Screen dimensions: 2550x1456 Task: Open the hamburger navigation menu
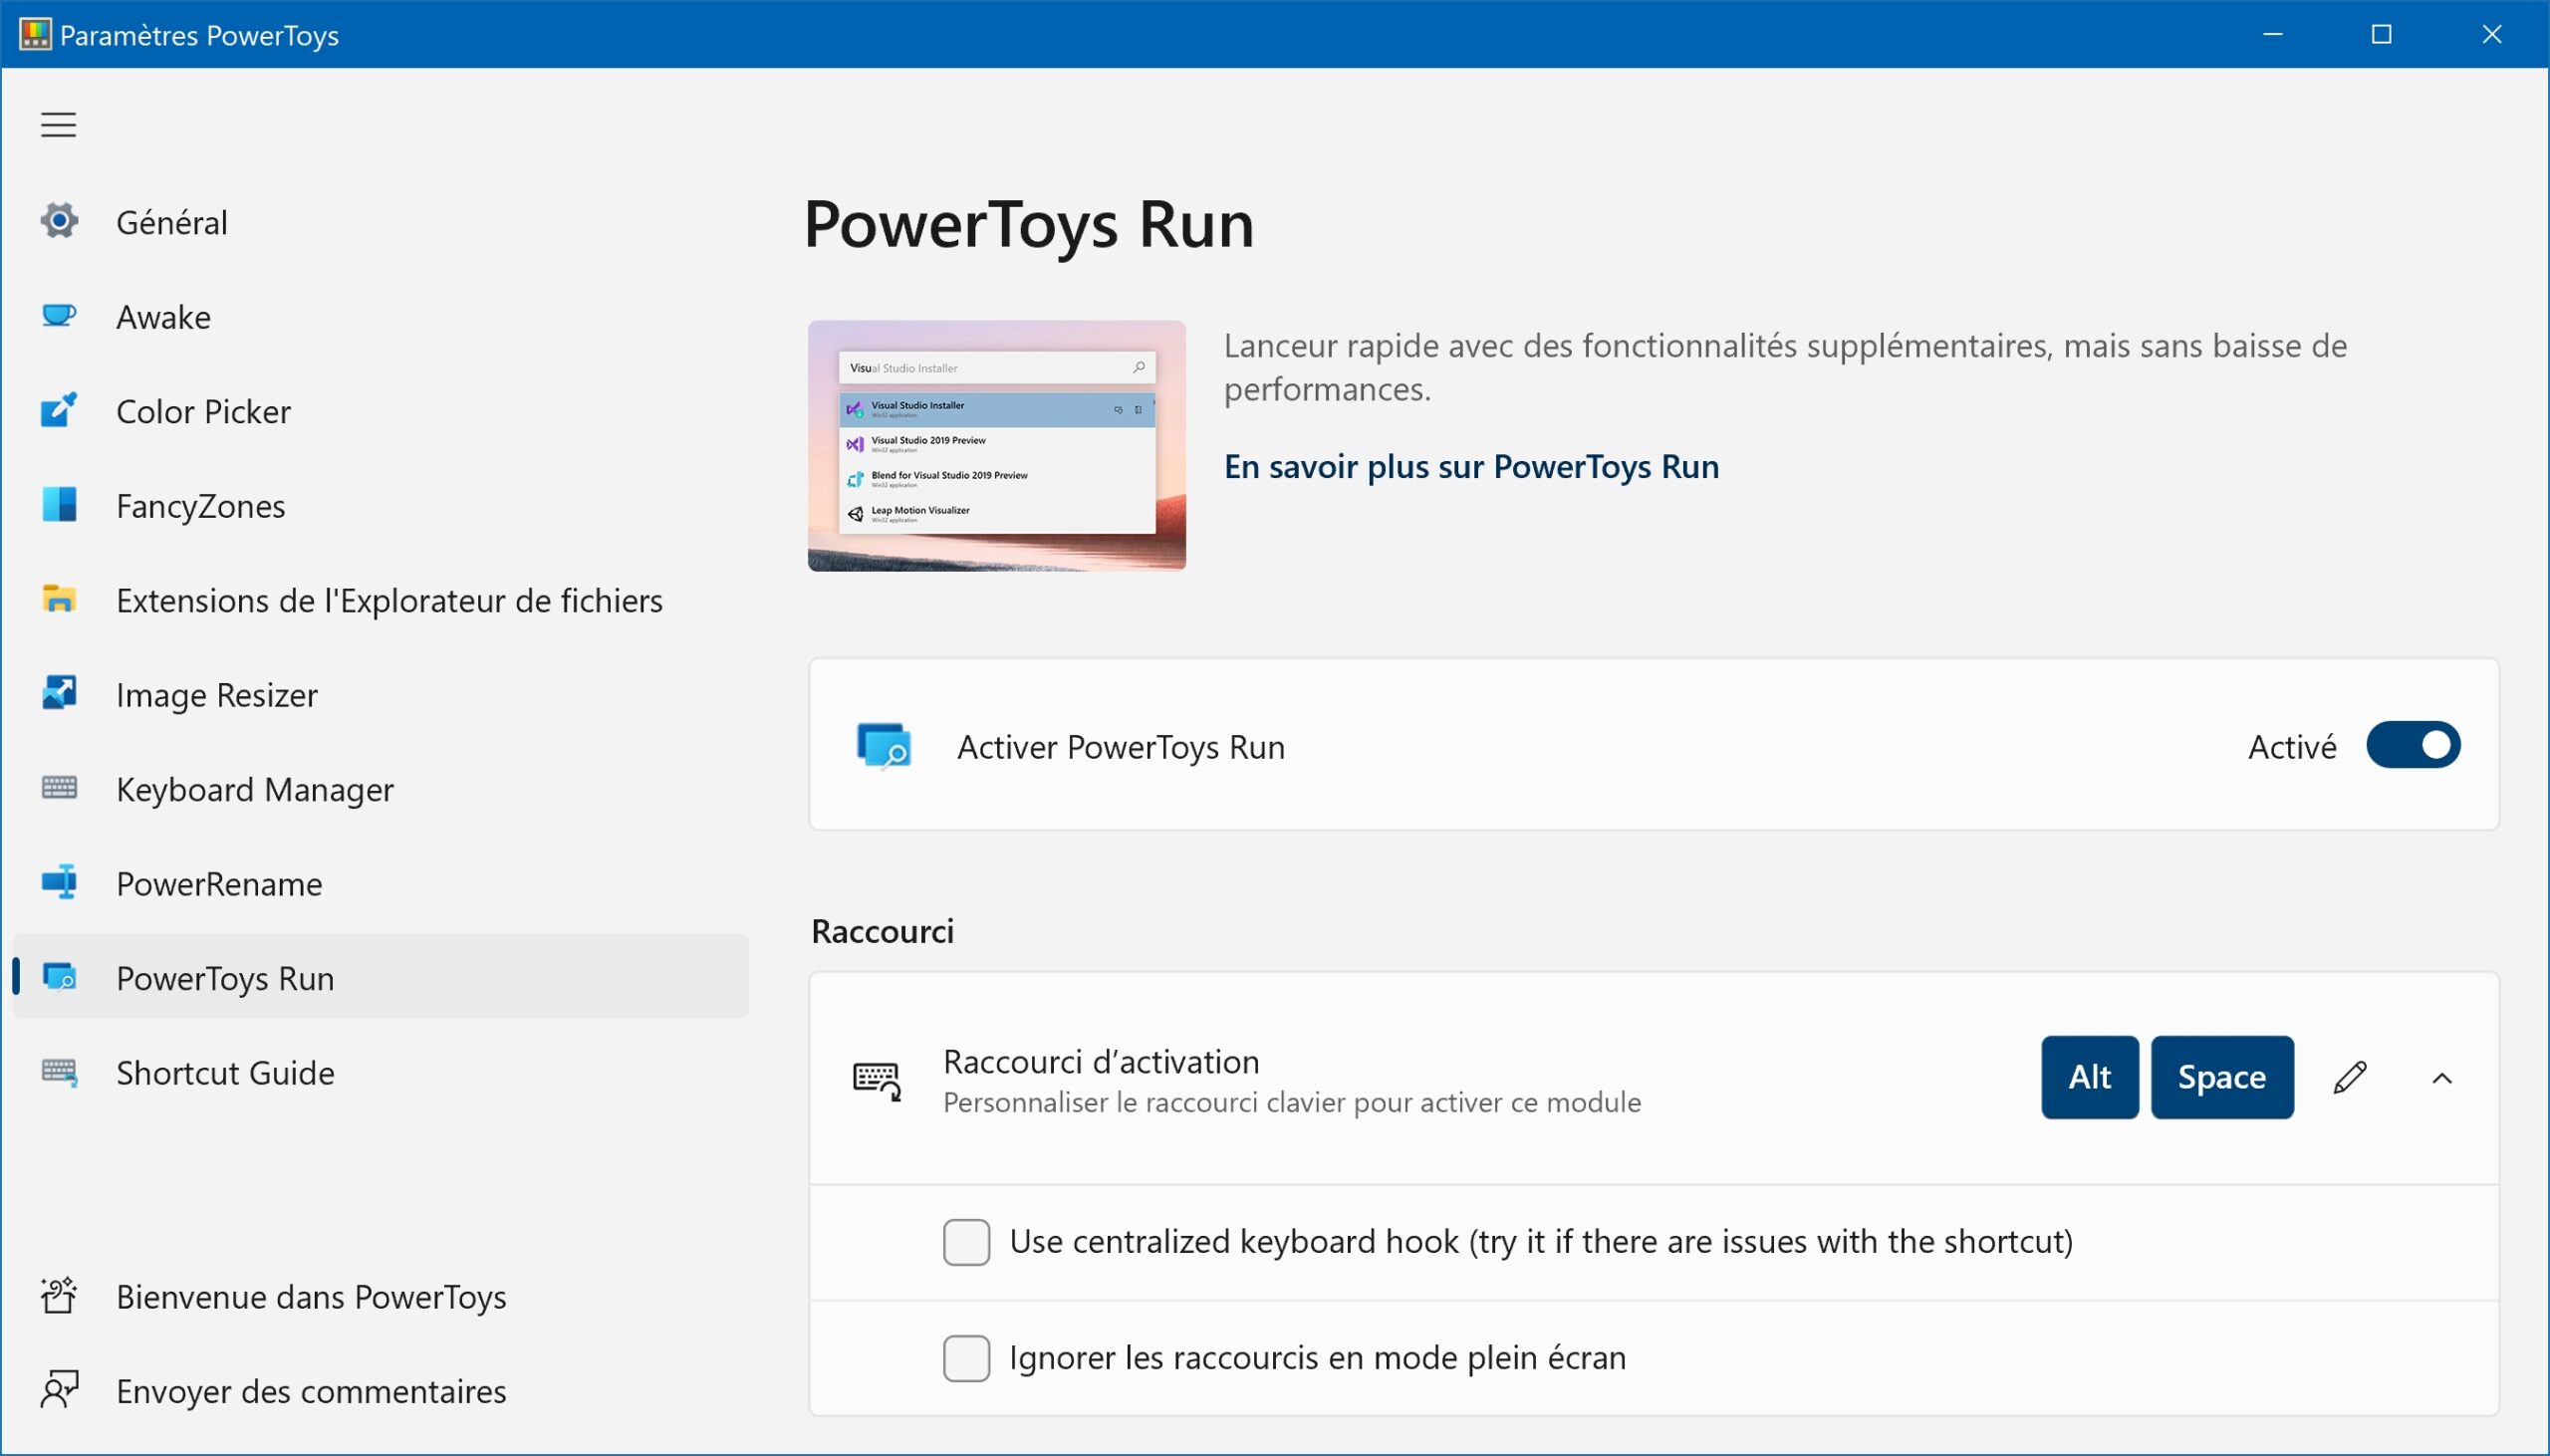tap(58, 125)
